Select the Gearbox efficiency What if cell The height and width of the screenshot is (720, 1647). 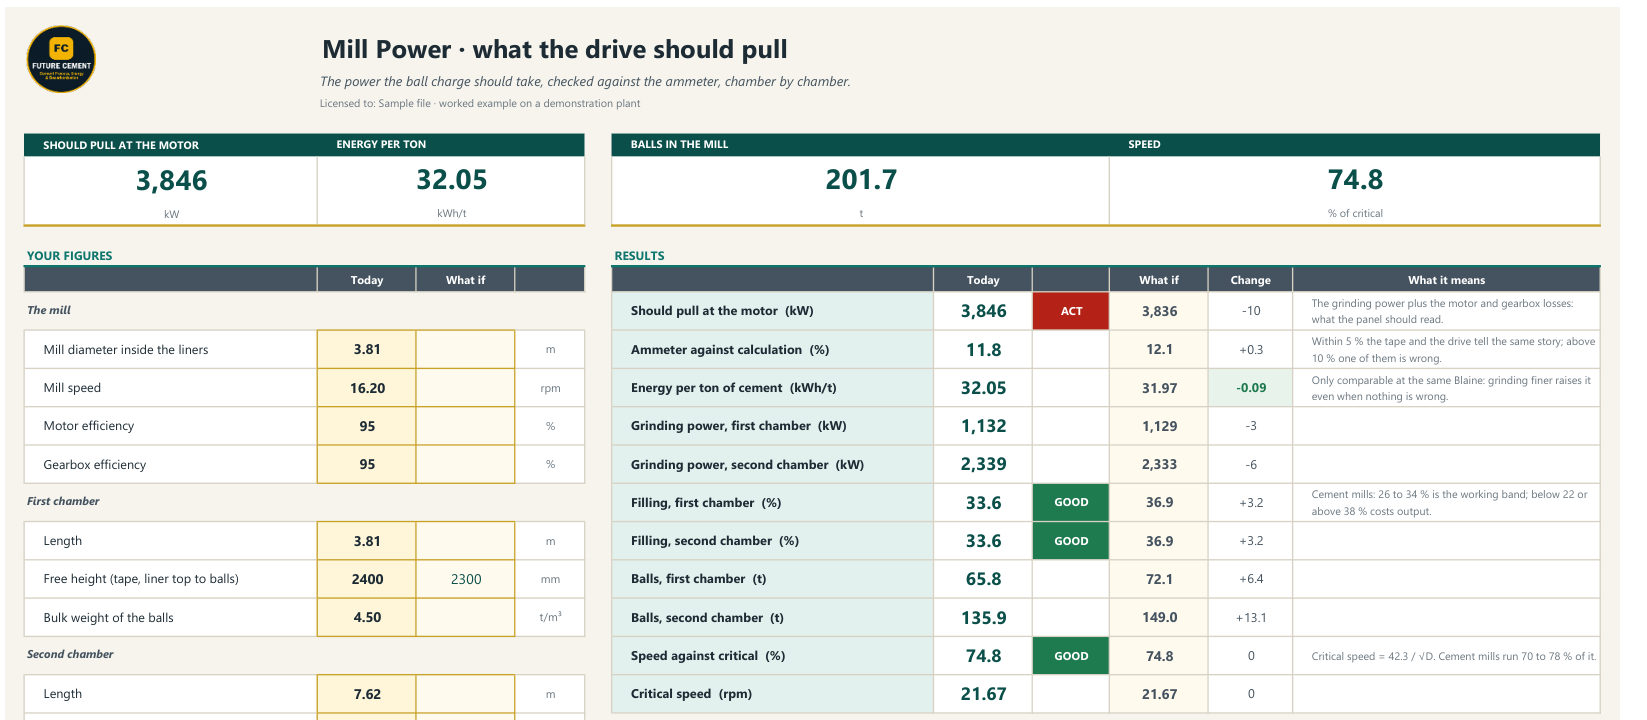(465, 464)
